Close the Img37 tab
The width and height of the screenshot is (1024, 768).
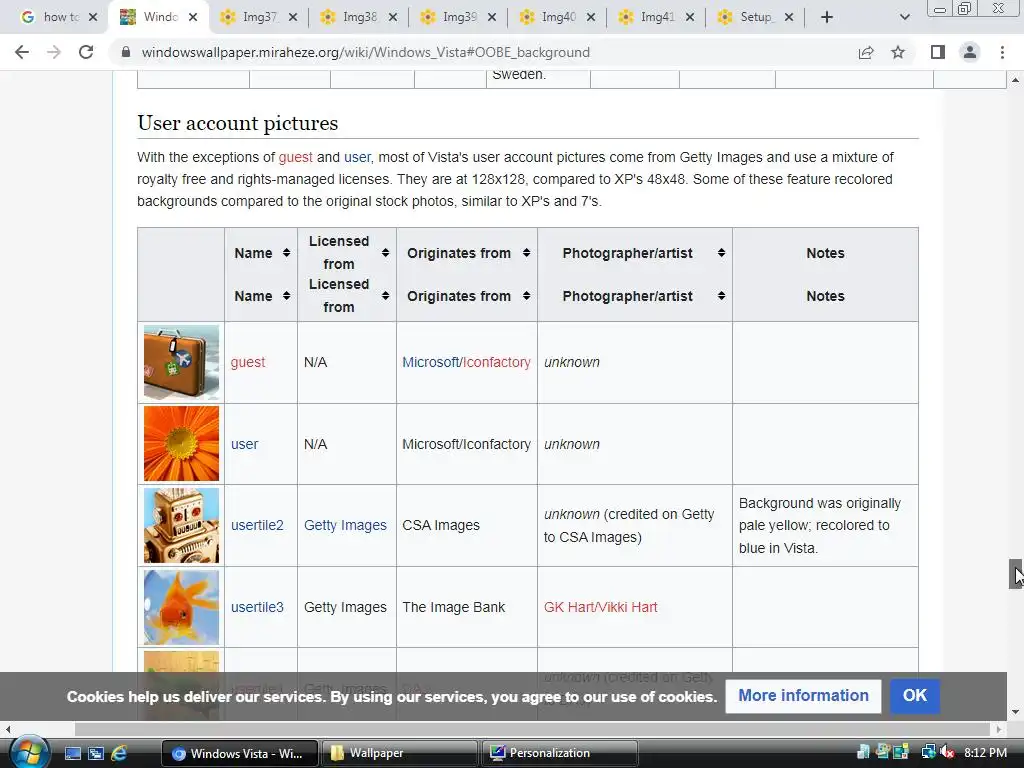coord(293,18)
